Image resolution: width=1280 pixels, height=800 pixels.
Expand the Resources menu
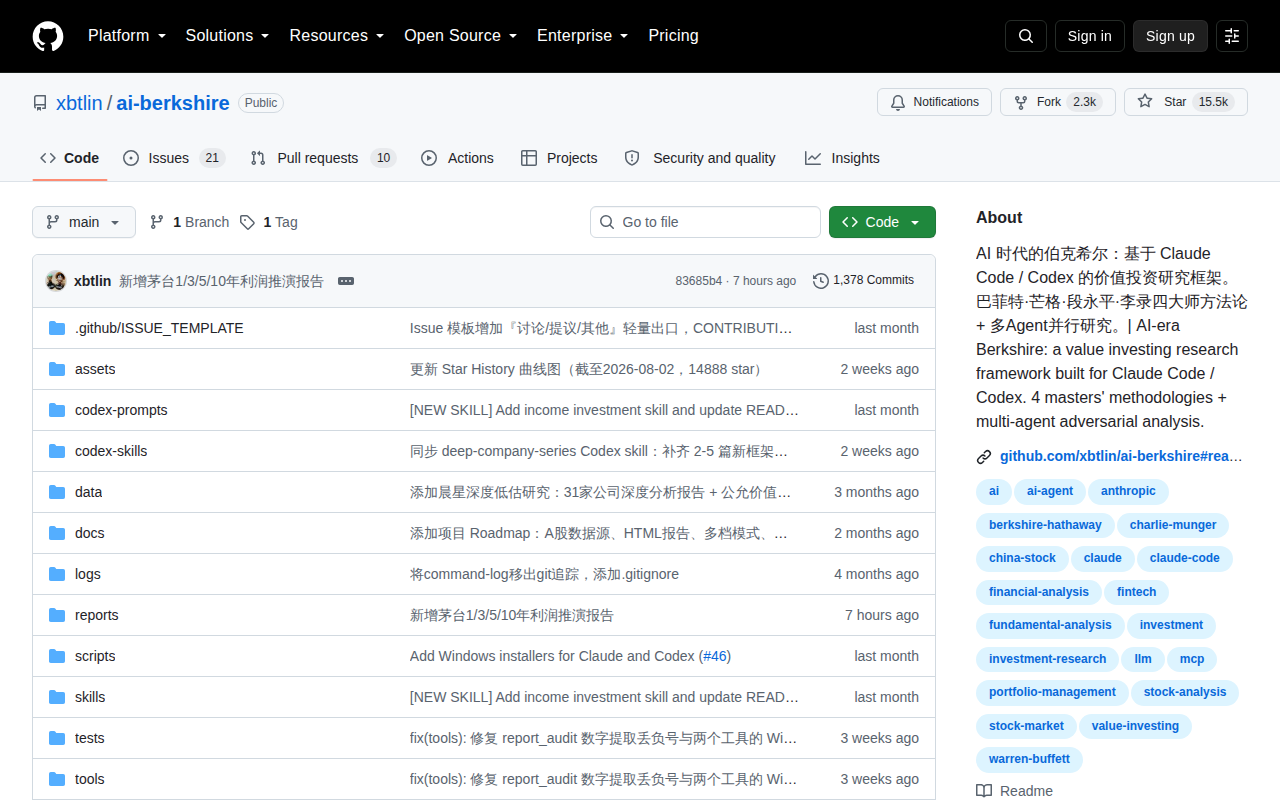click(x=337, y=36)
